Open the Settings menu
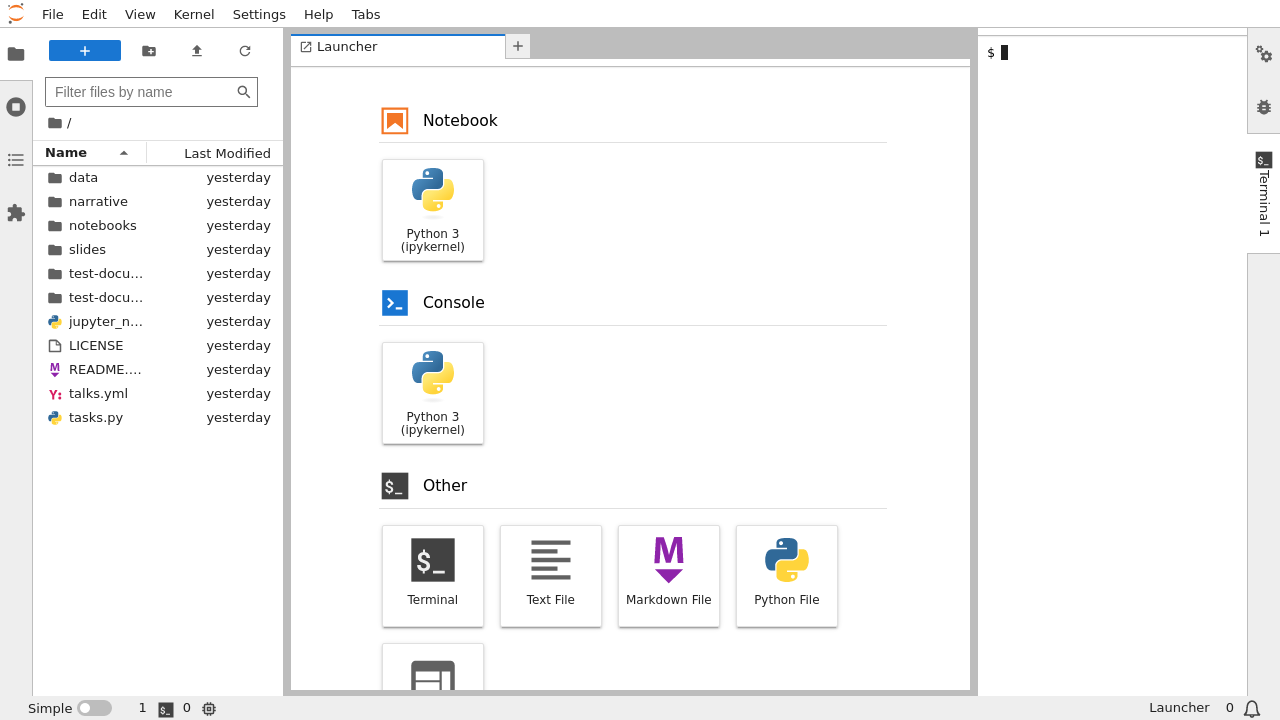1280x720 pixels. 259,14
